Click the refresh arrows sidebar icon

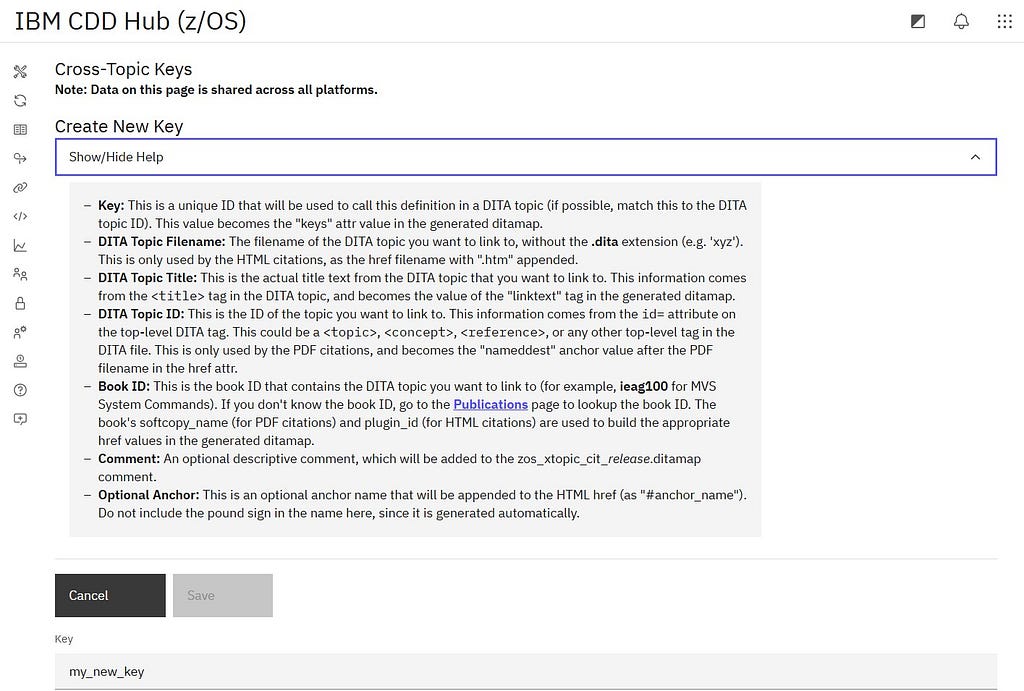20,101
